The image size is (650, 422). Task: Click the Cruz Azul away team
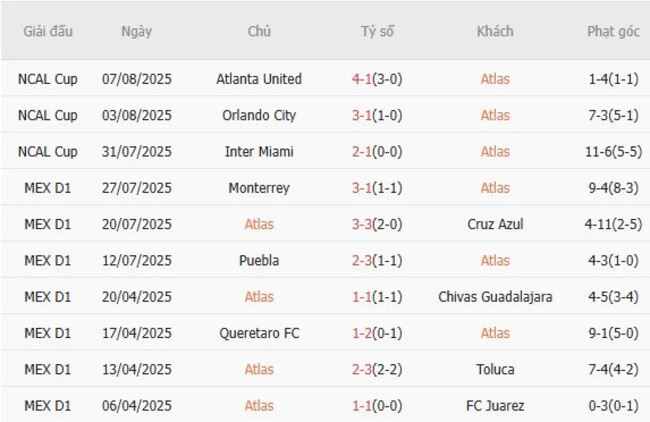[x=495, y=224]
